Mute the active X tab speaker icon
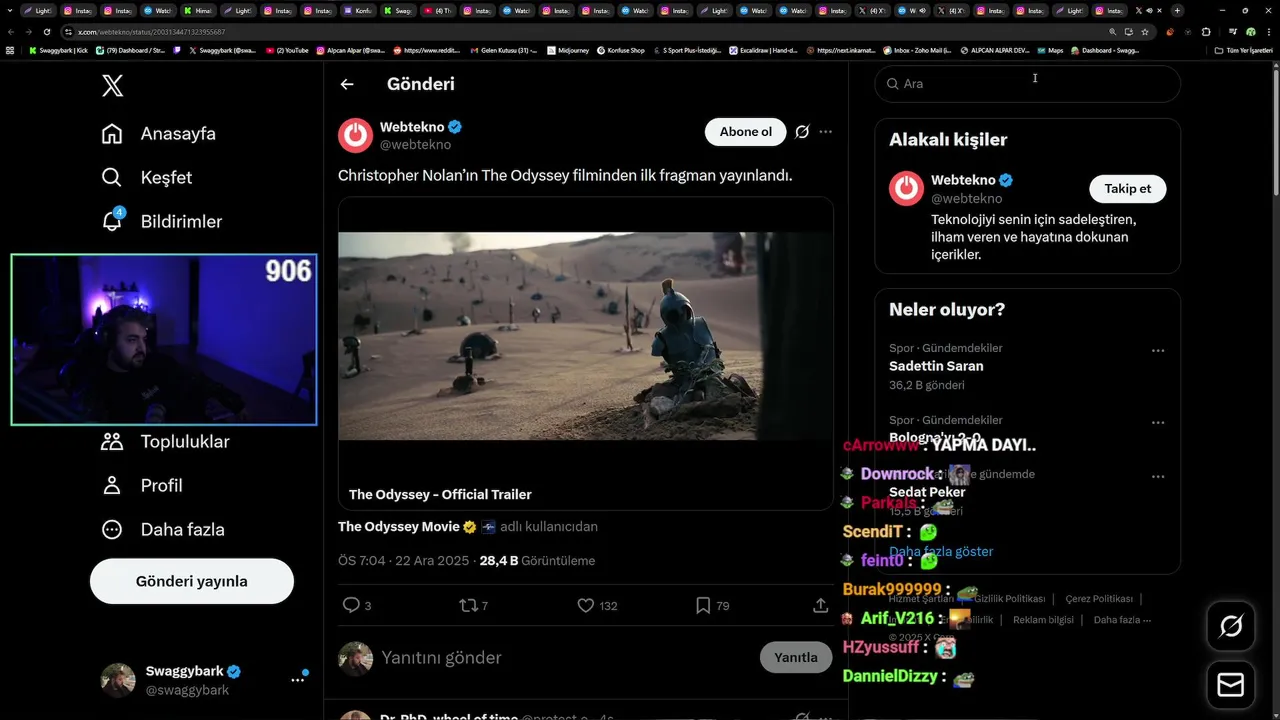1280x720 pixels. coord(1148,10)
